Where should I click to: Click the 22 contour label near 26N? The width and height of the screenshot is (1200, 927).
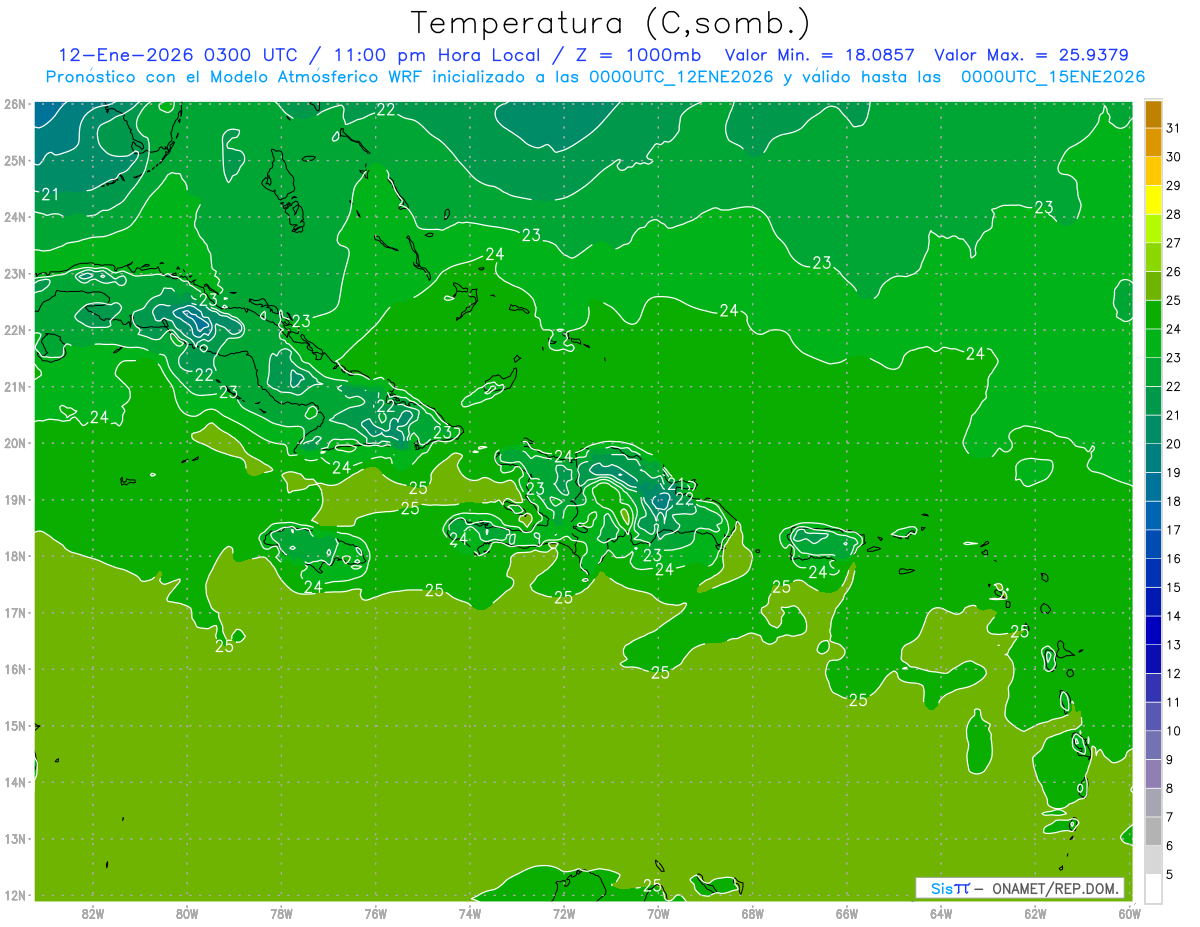[x=385, y=110]
